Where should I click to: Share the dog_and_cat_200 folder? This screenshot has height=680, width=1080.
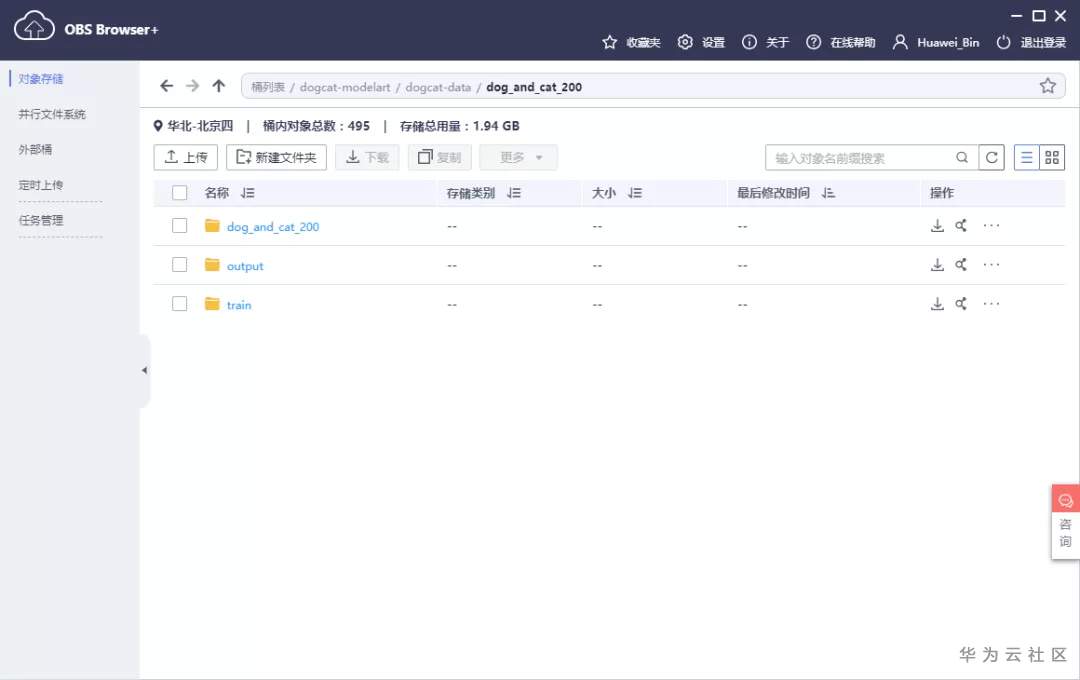[961, 225]
